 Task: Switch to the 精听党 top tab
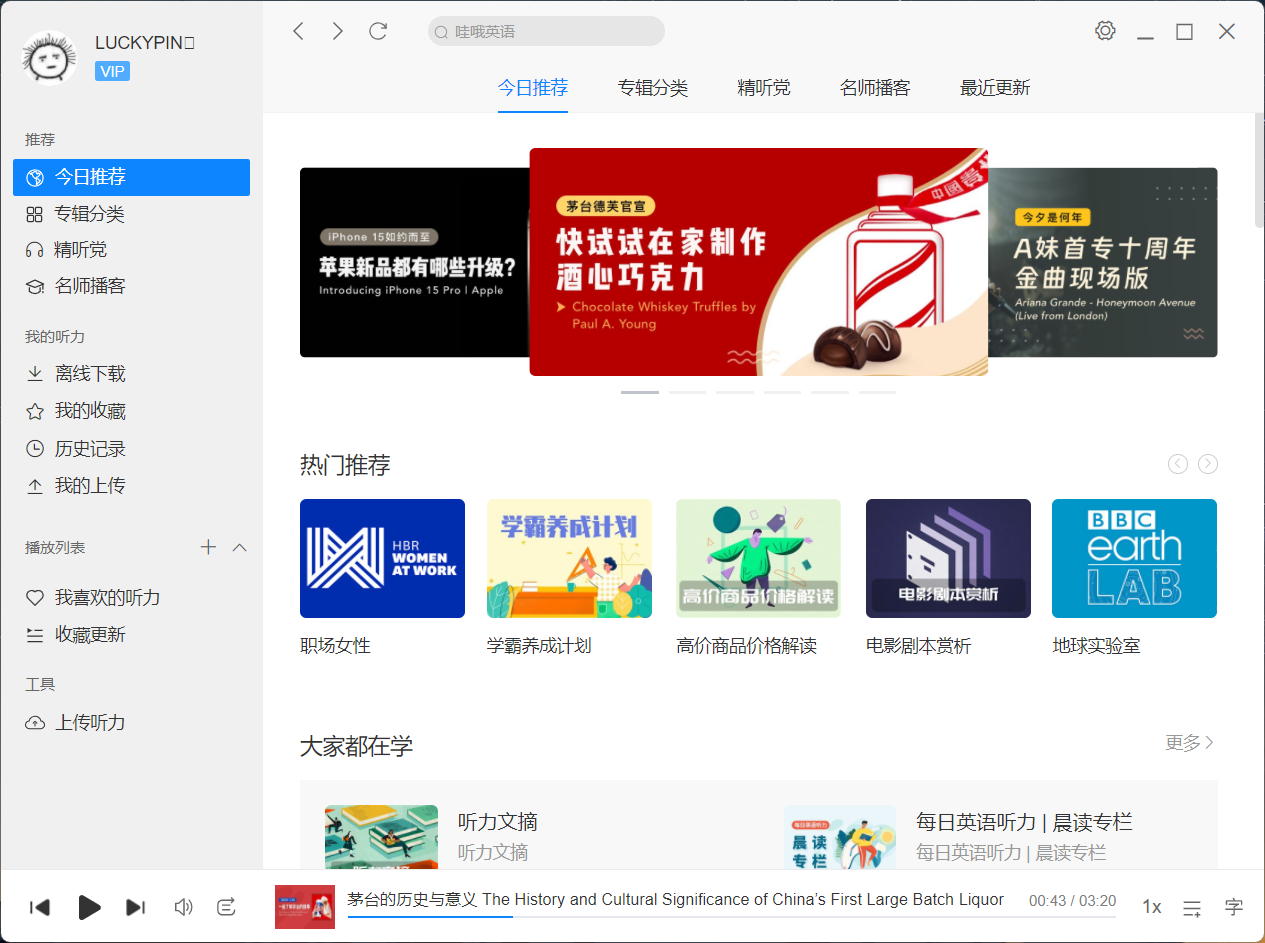coord(764,88)
